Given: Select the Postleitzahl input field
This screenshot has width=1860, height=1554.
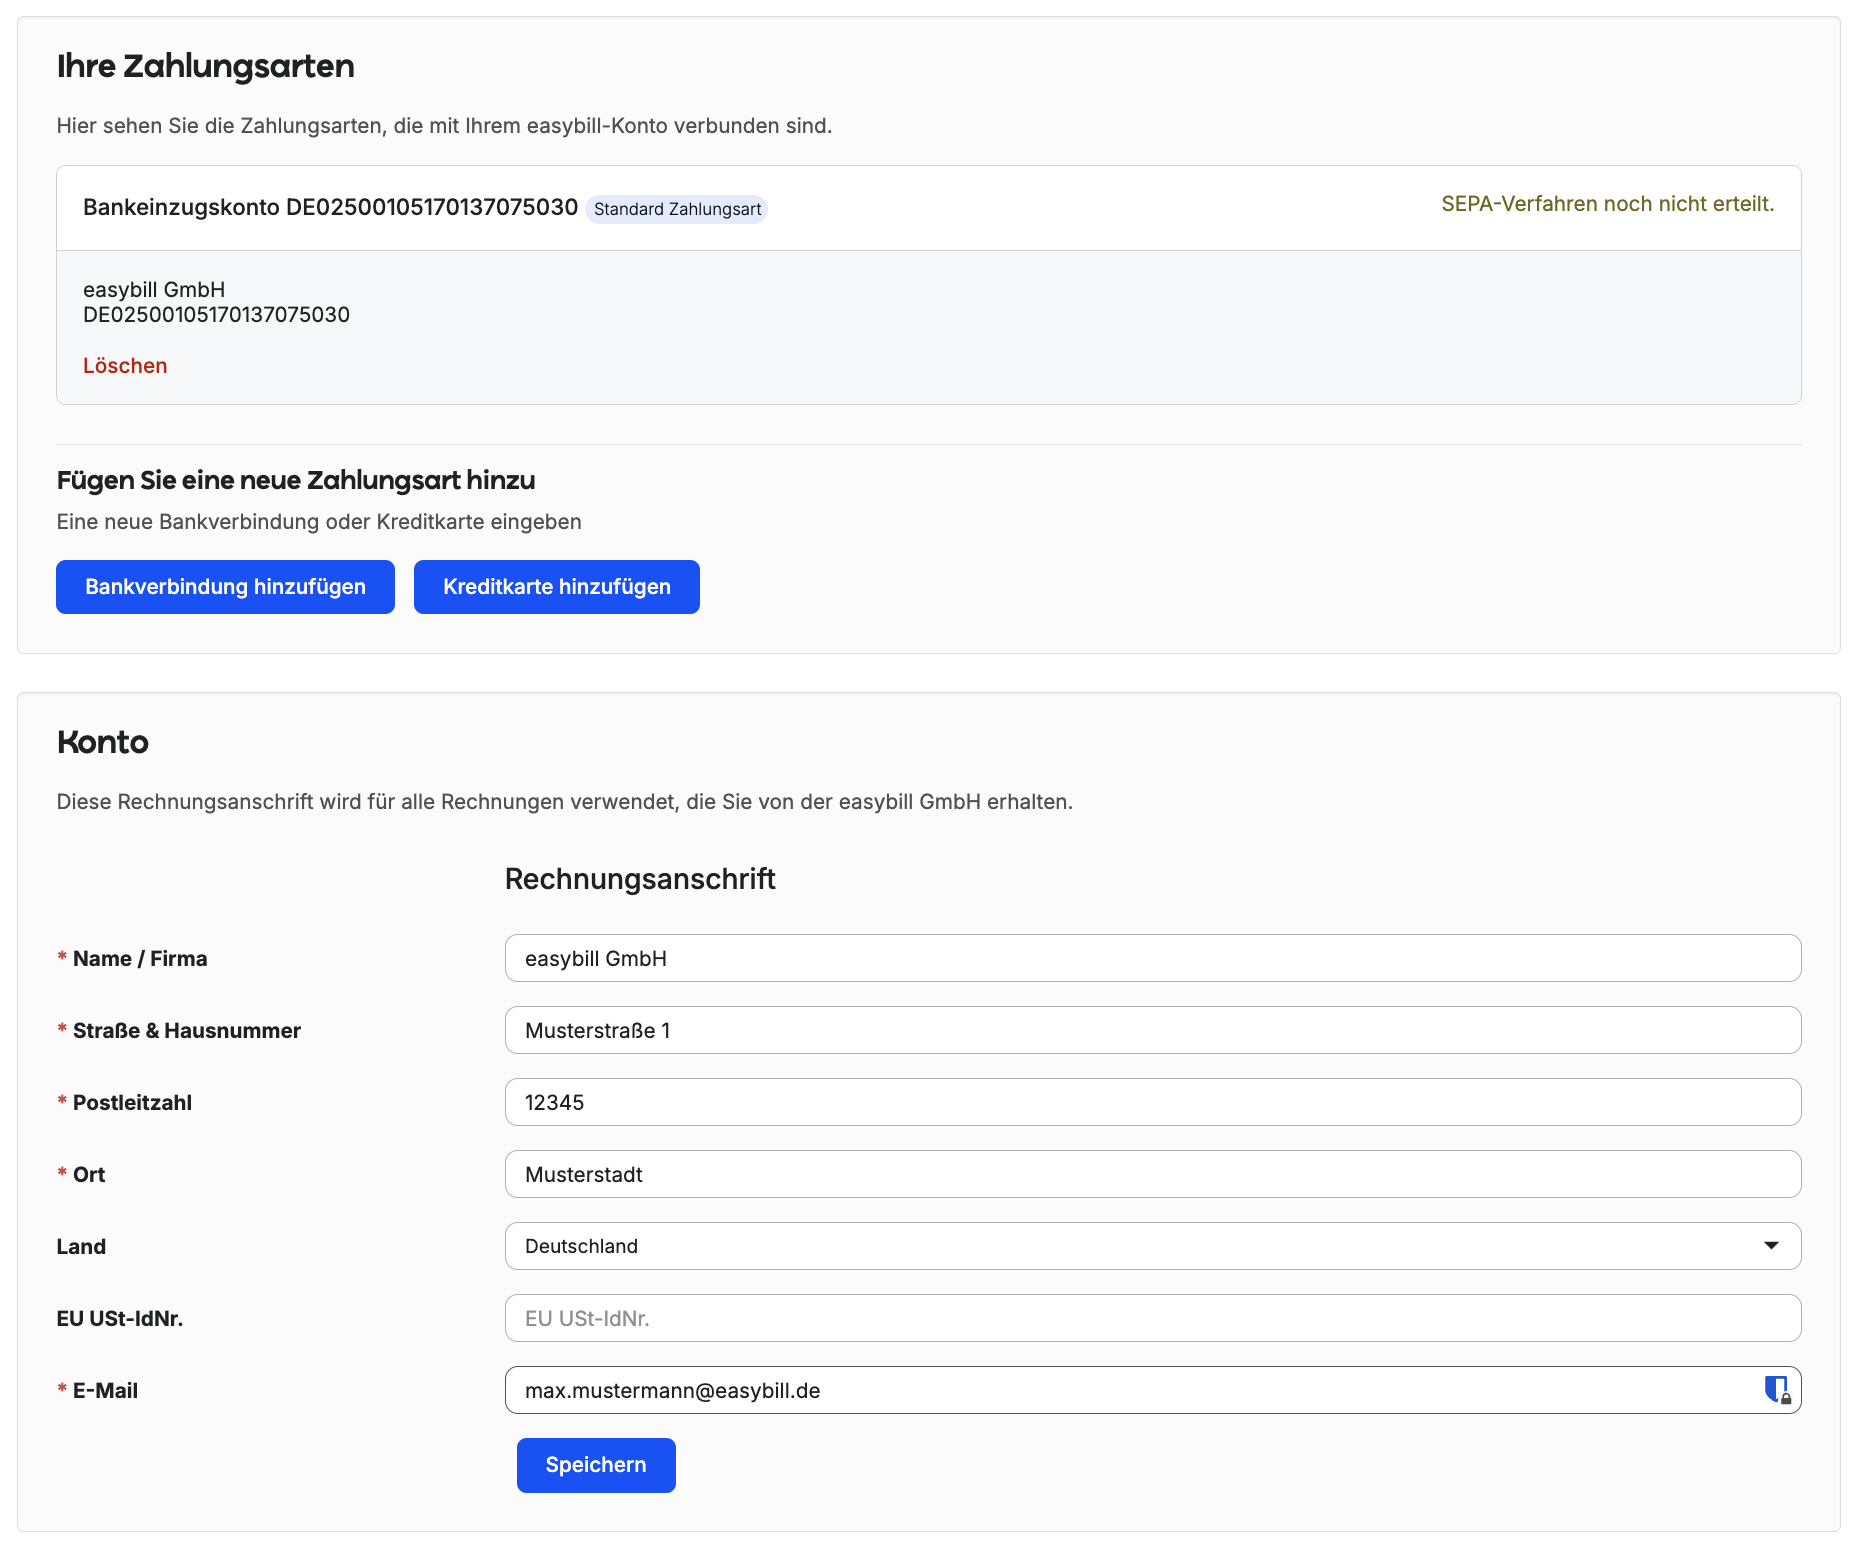Looking at the screenshot, I should (x=1153, y=1102).
